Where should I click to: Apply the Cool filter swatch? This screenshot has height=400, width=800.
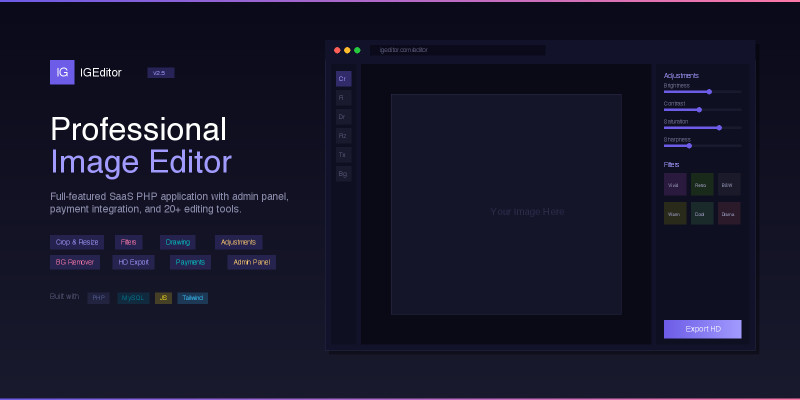(702, 213)
